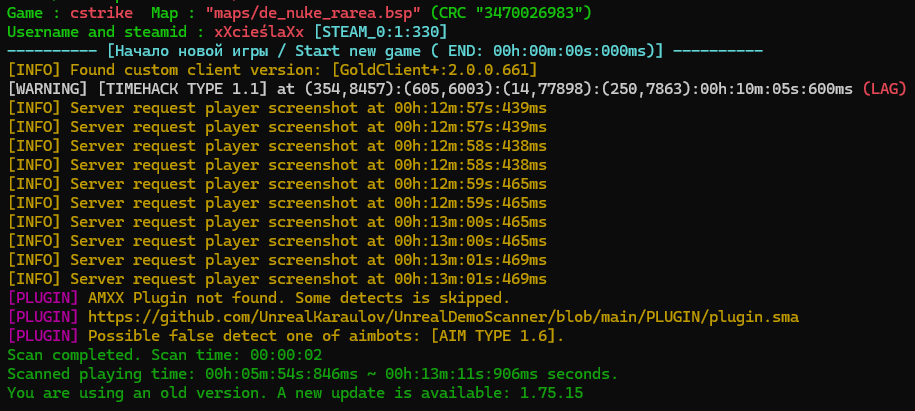Viewport: 915px width, 411px height.
Task: Click the magenta [PLUGIN] tag before the URL
Action: click(x=43, y=317)
